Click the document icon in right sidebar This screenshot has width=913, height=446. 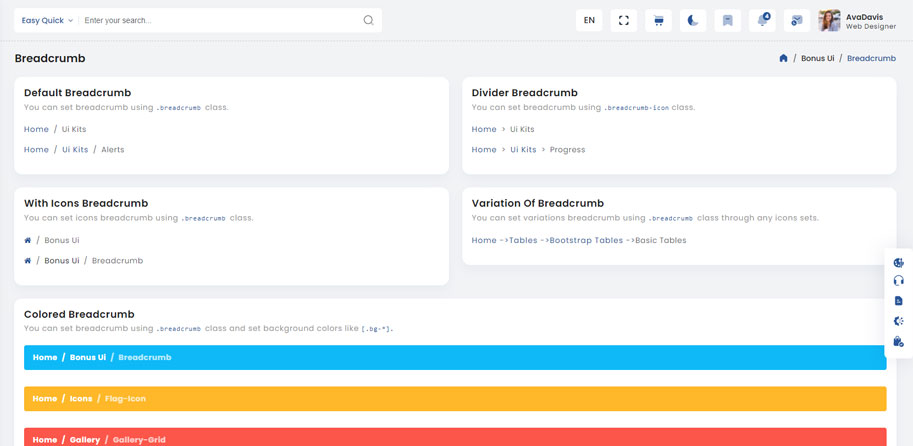pyautogui.click(x=898, y=301)
